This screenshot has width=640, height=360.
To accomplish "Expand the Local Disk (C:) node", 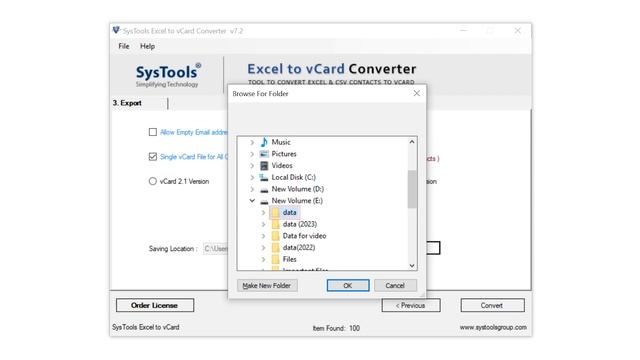I will [x=252, y=178].
